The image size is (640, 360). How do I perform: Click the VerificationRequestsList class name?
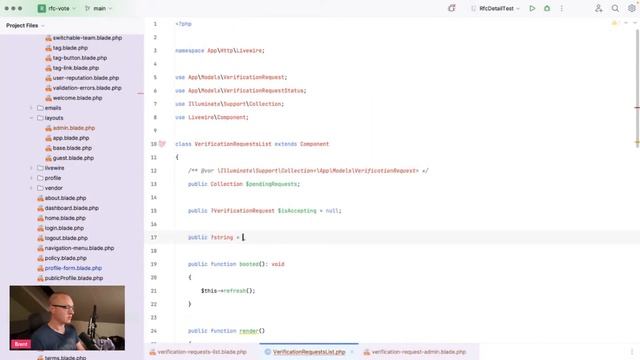click(x=233, y=144)
